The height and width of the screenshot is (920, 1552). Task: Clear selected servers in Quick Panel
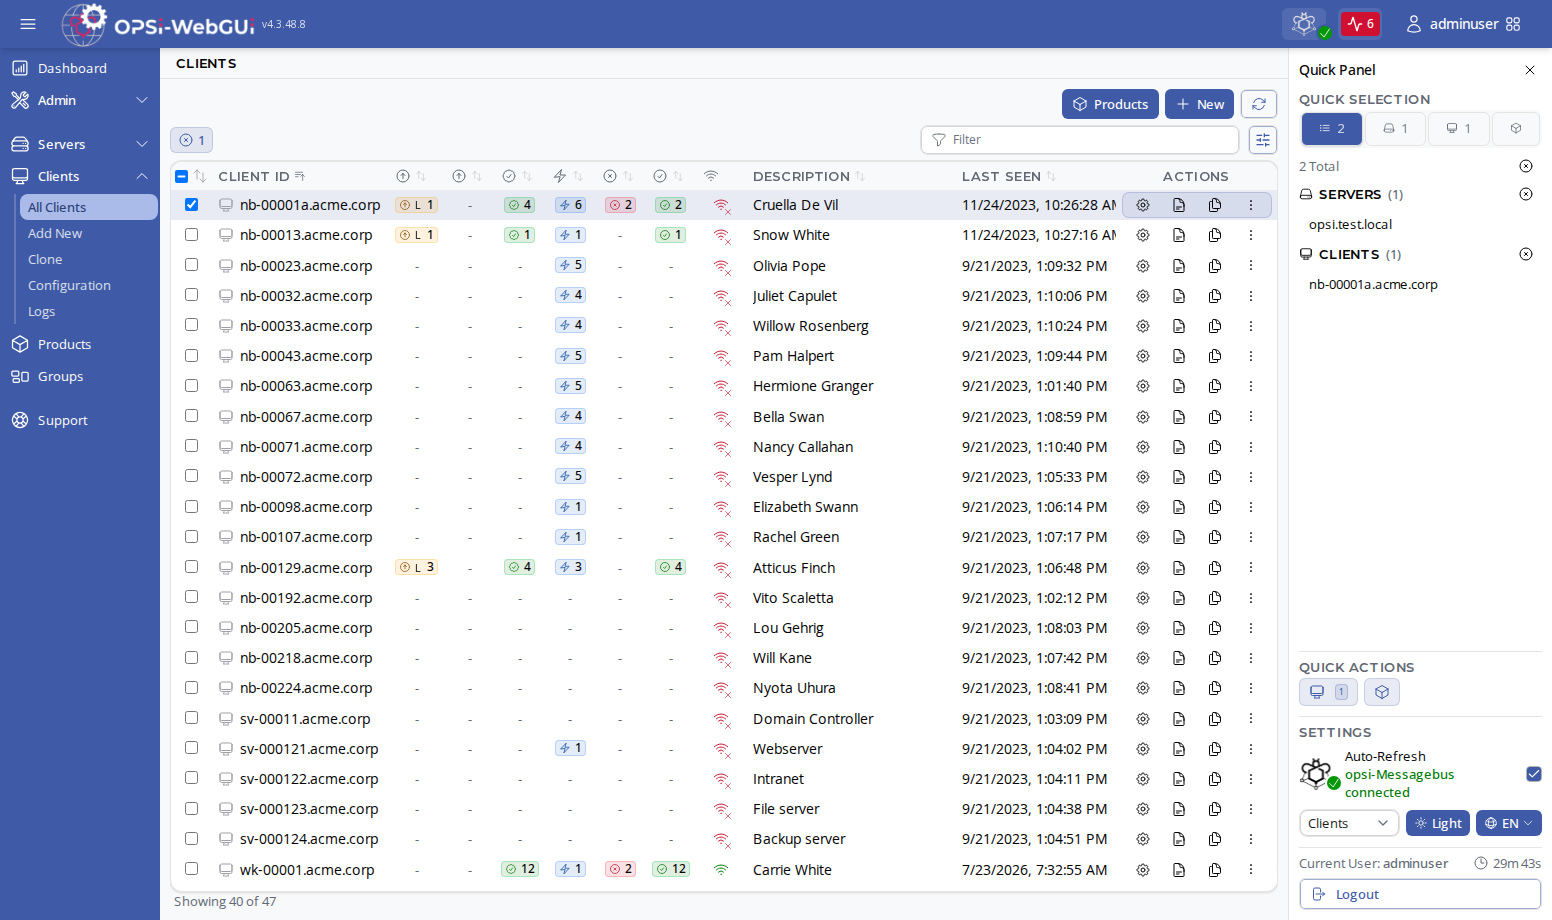coord(1526,194)
